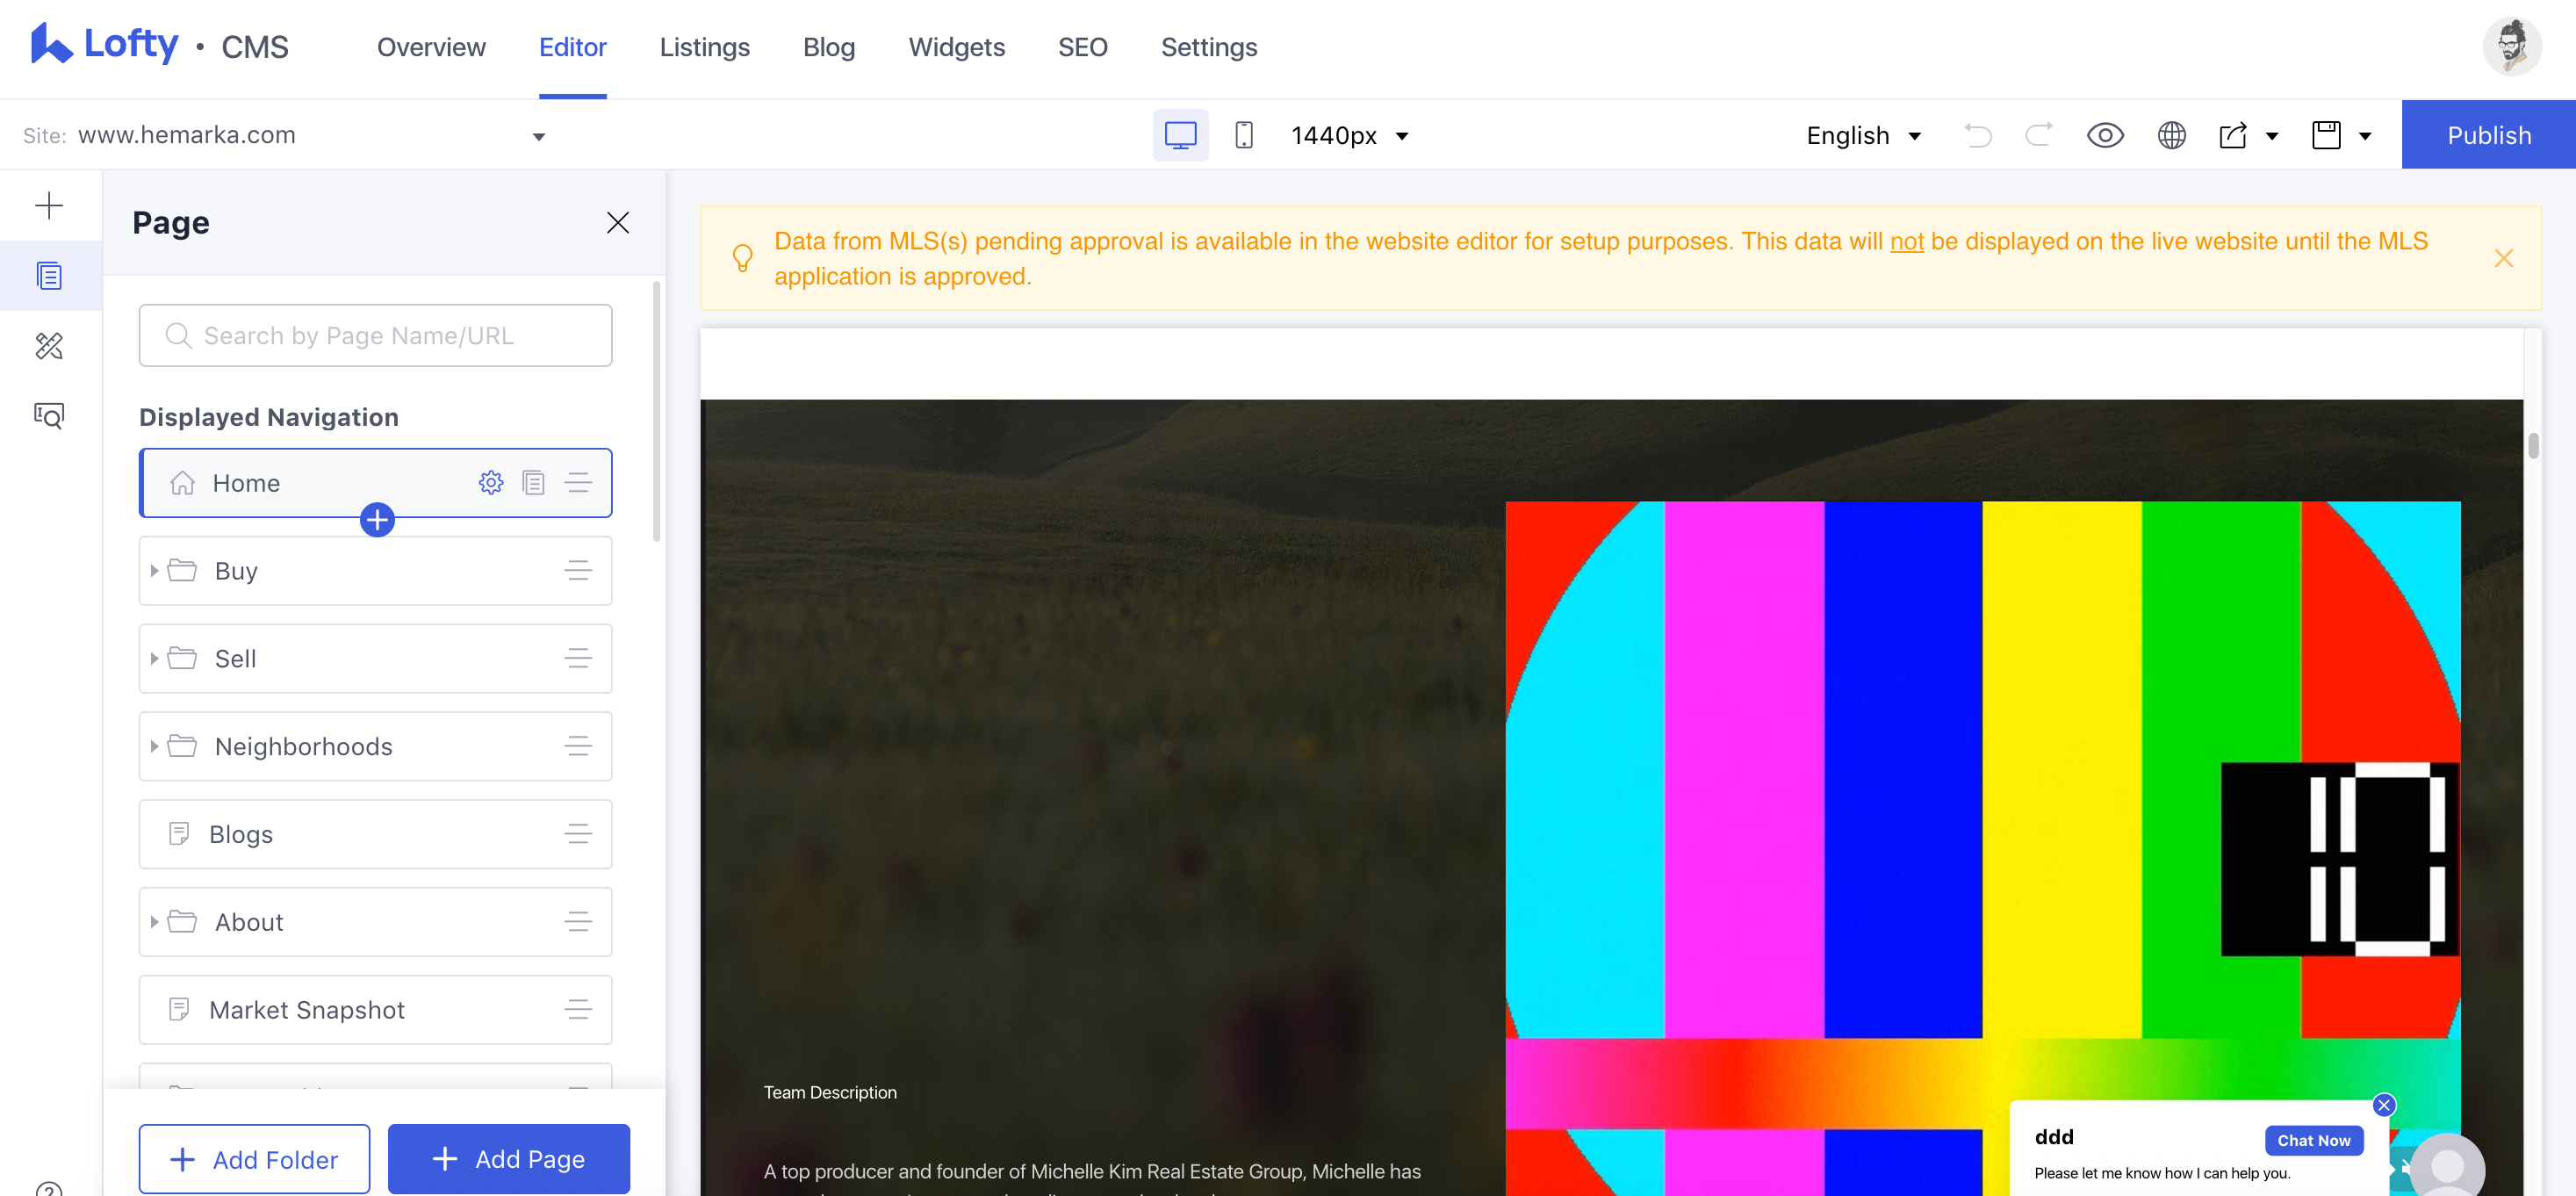
Task: Click the Home page copy icon
Action: (534, 483)
